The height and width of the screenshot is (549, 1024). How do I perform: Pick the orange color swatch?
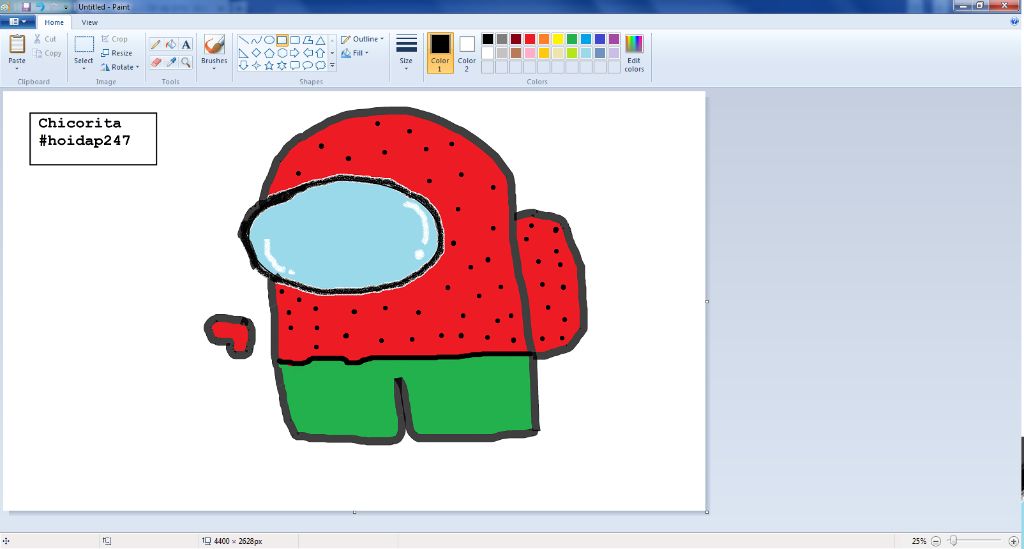point(544,39)
